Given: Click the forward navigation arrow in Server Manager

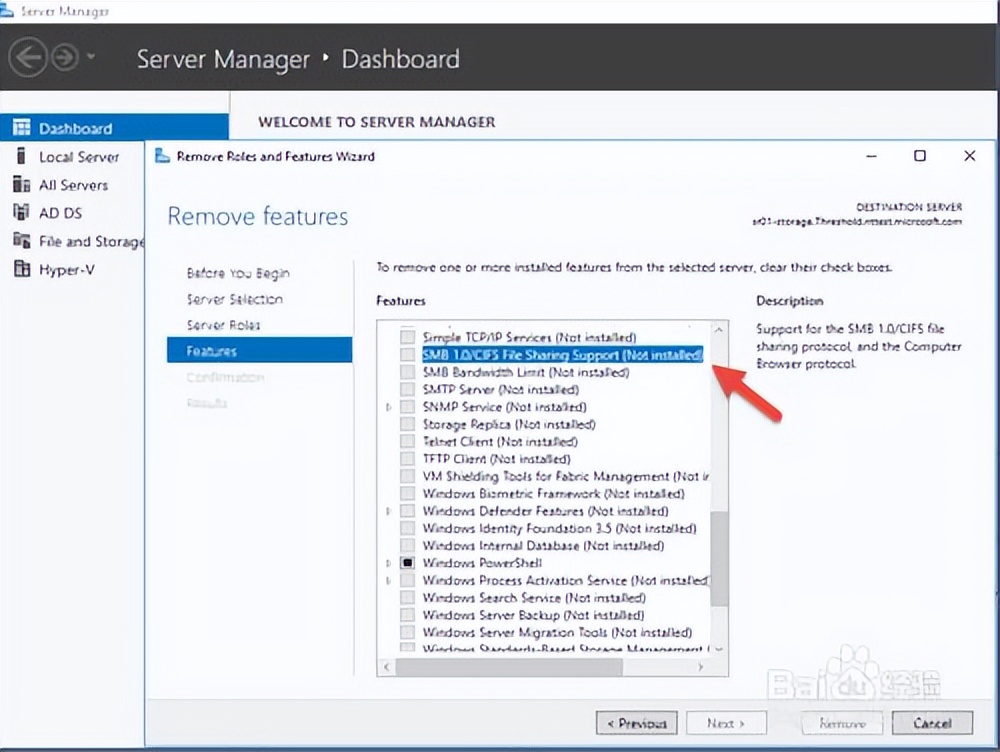Looking at the screenshot, I should point(64,57).
